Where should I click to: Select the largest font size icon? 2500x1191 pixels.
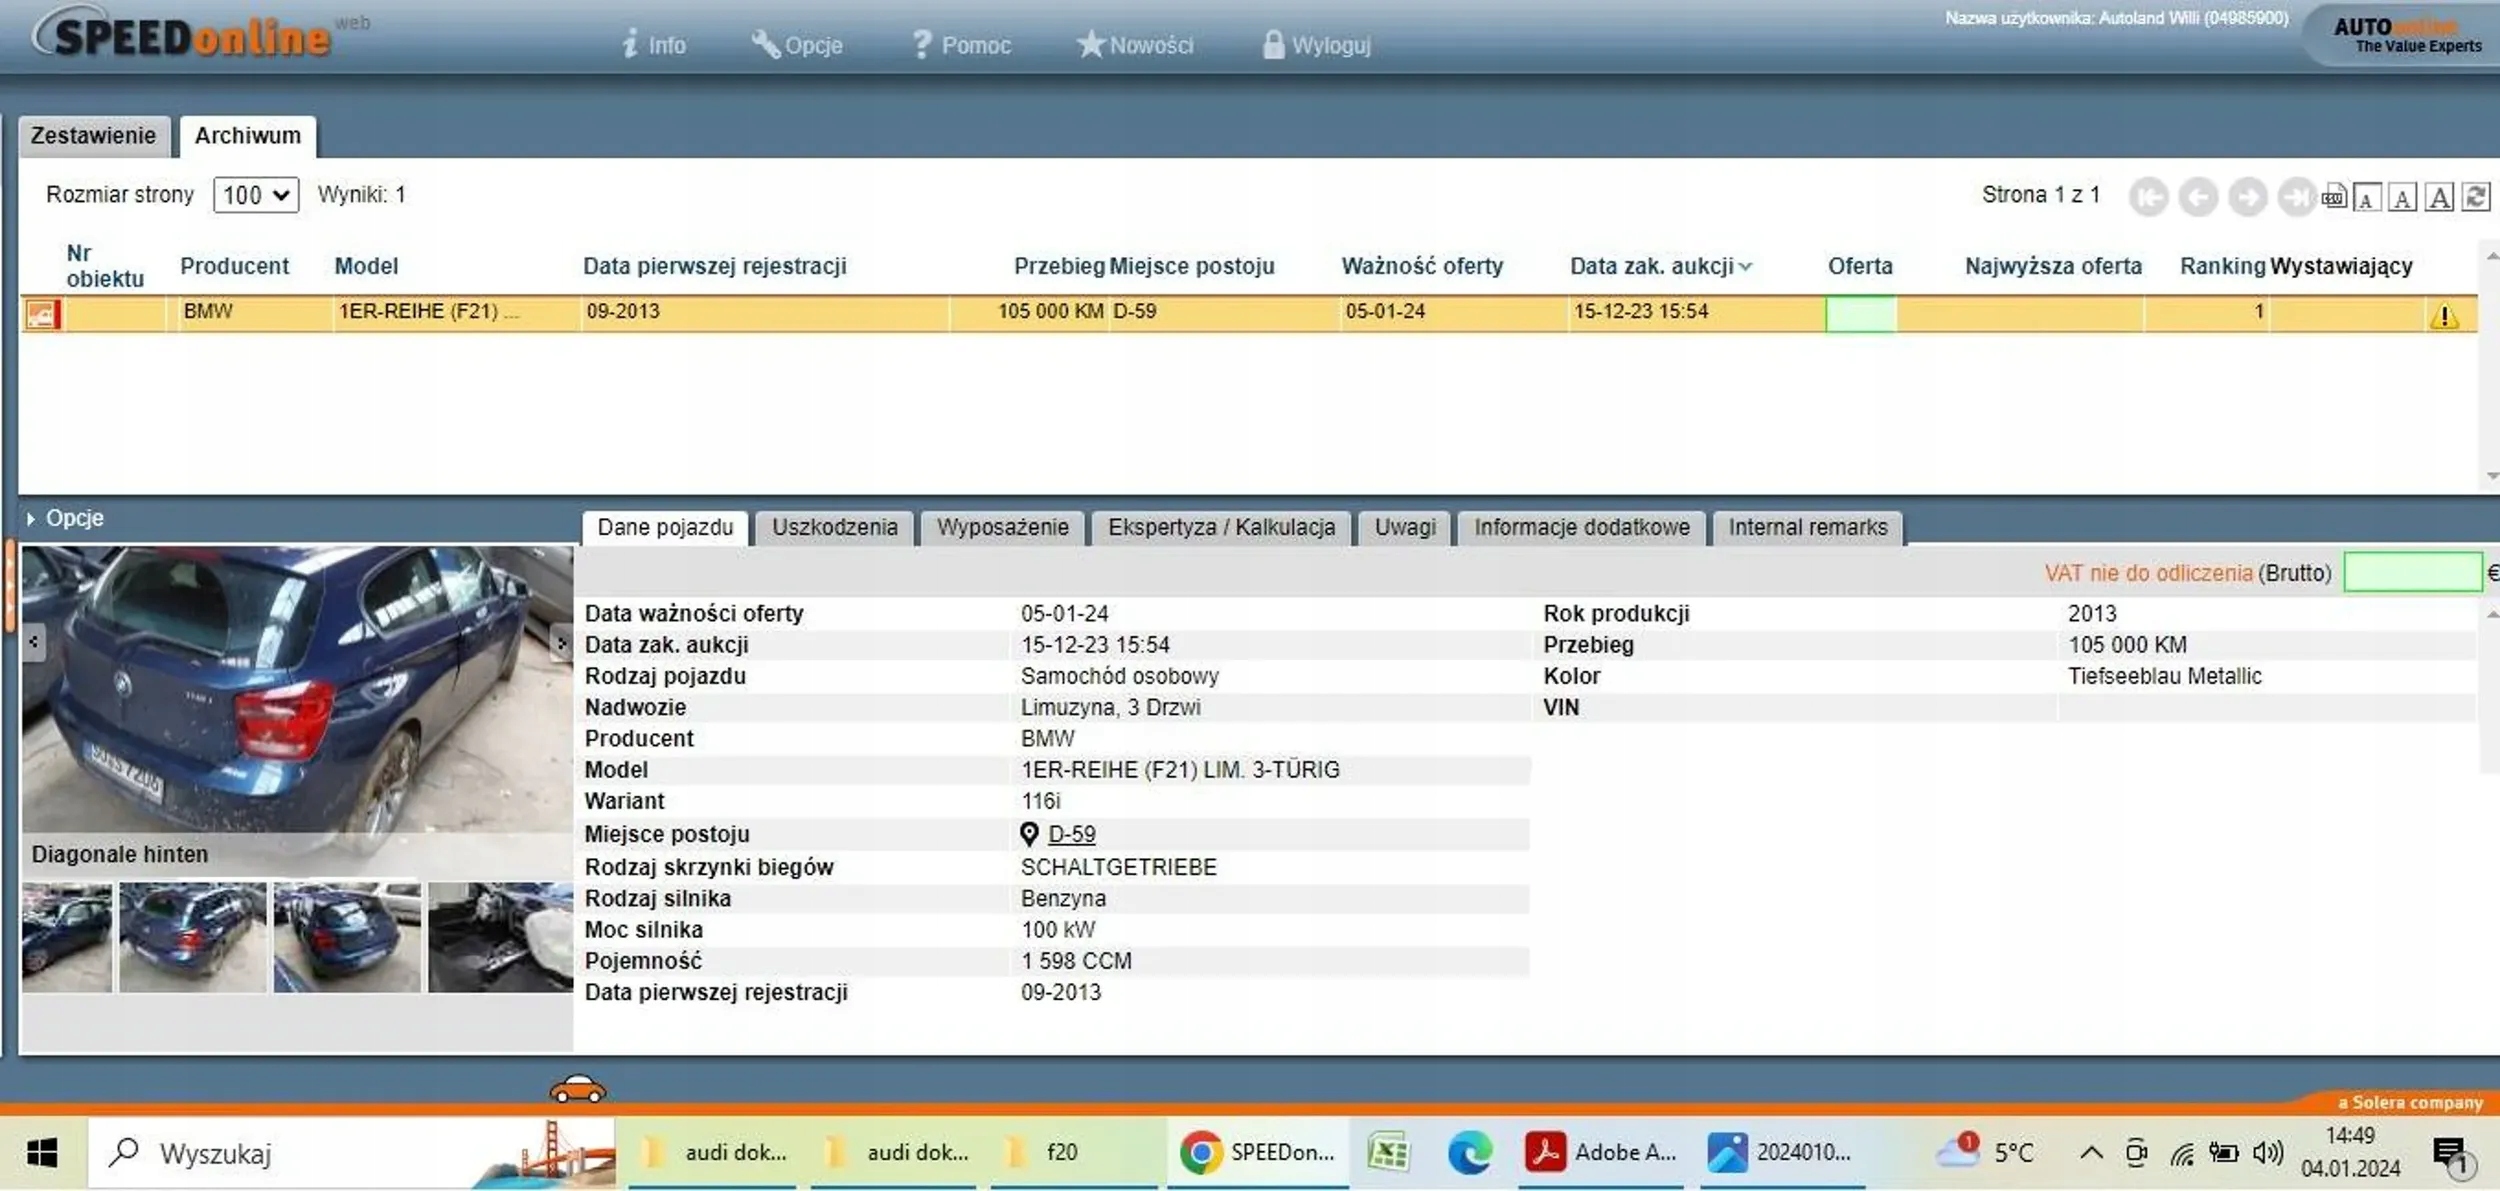tap(2440, 197)
